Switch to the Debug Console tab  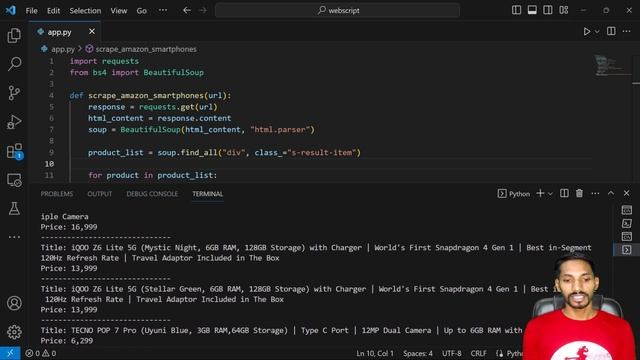(x=152, y=194)
